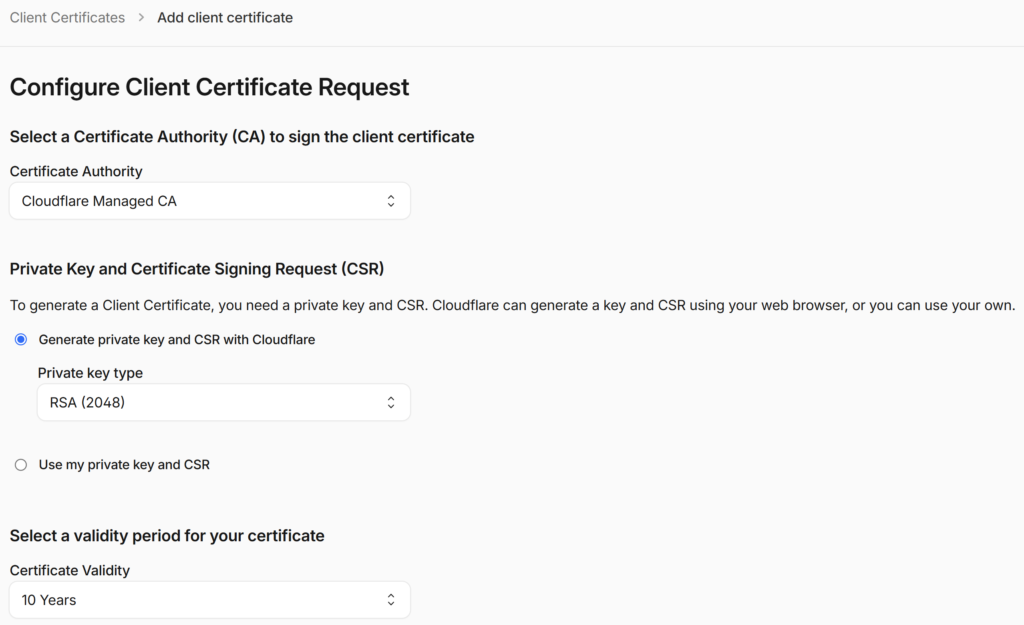1024x625 pixels.
Task: Expand the Certificate Validity dropdown
Action: (x=209, y=600)
